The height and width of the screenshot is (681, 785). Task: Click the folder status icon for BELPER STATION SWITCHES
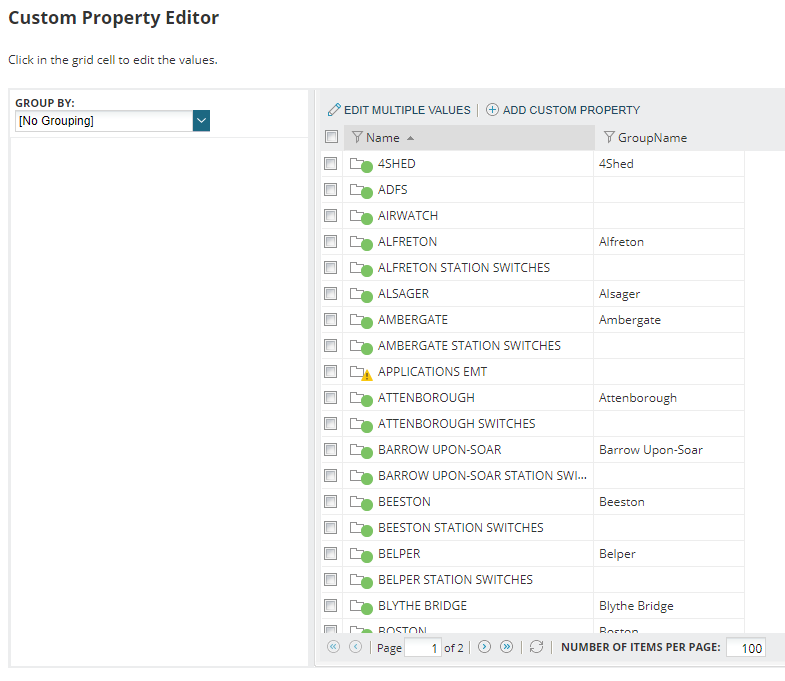(361, 581)
